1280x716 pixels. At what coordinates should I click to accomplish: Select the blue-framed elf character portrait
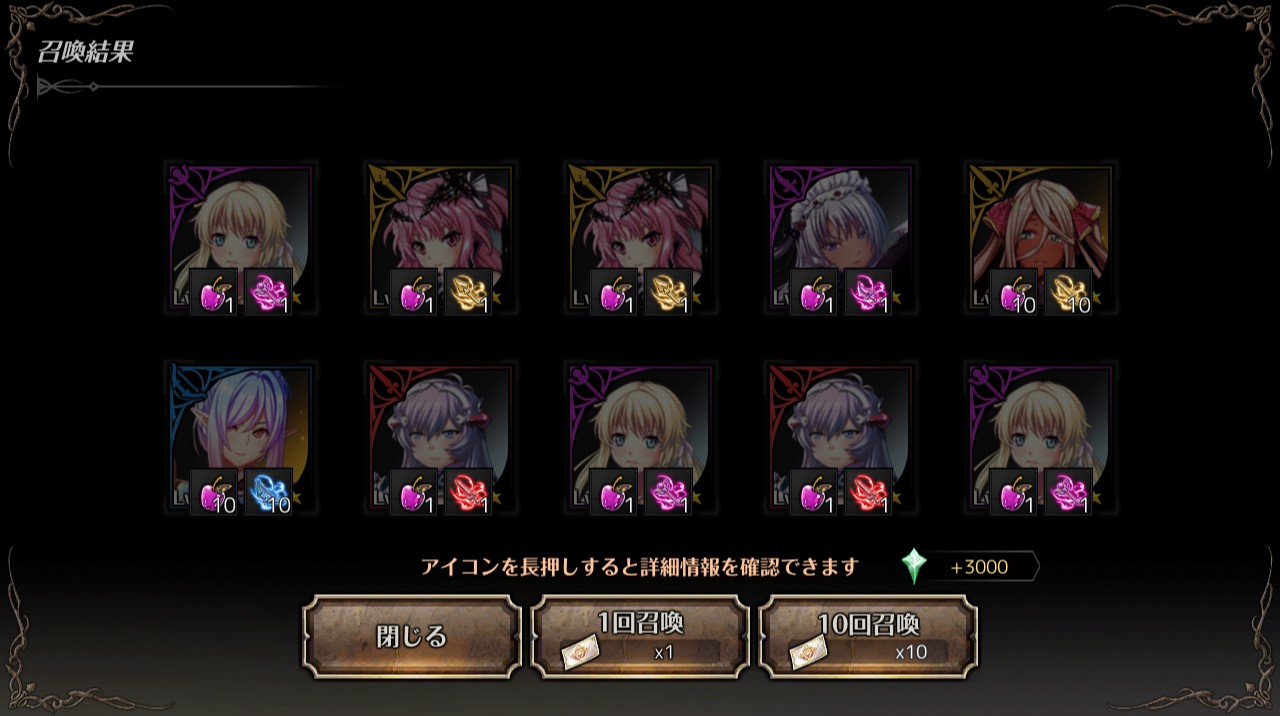[x=241, y=438]
